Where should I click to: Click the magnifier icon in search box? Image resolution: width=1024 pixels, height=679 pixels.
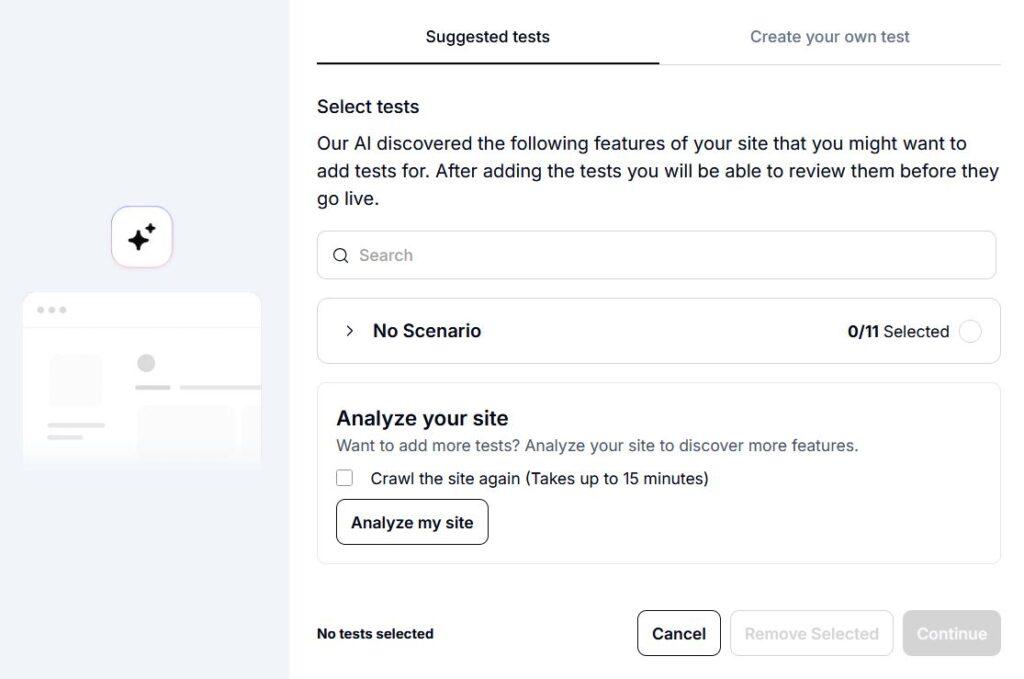click(x=340, y=256)
